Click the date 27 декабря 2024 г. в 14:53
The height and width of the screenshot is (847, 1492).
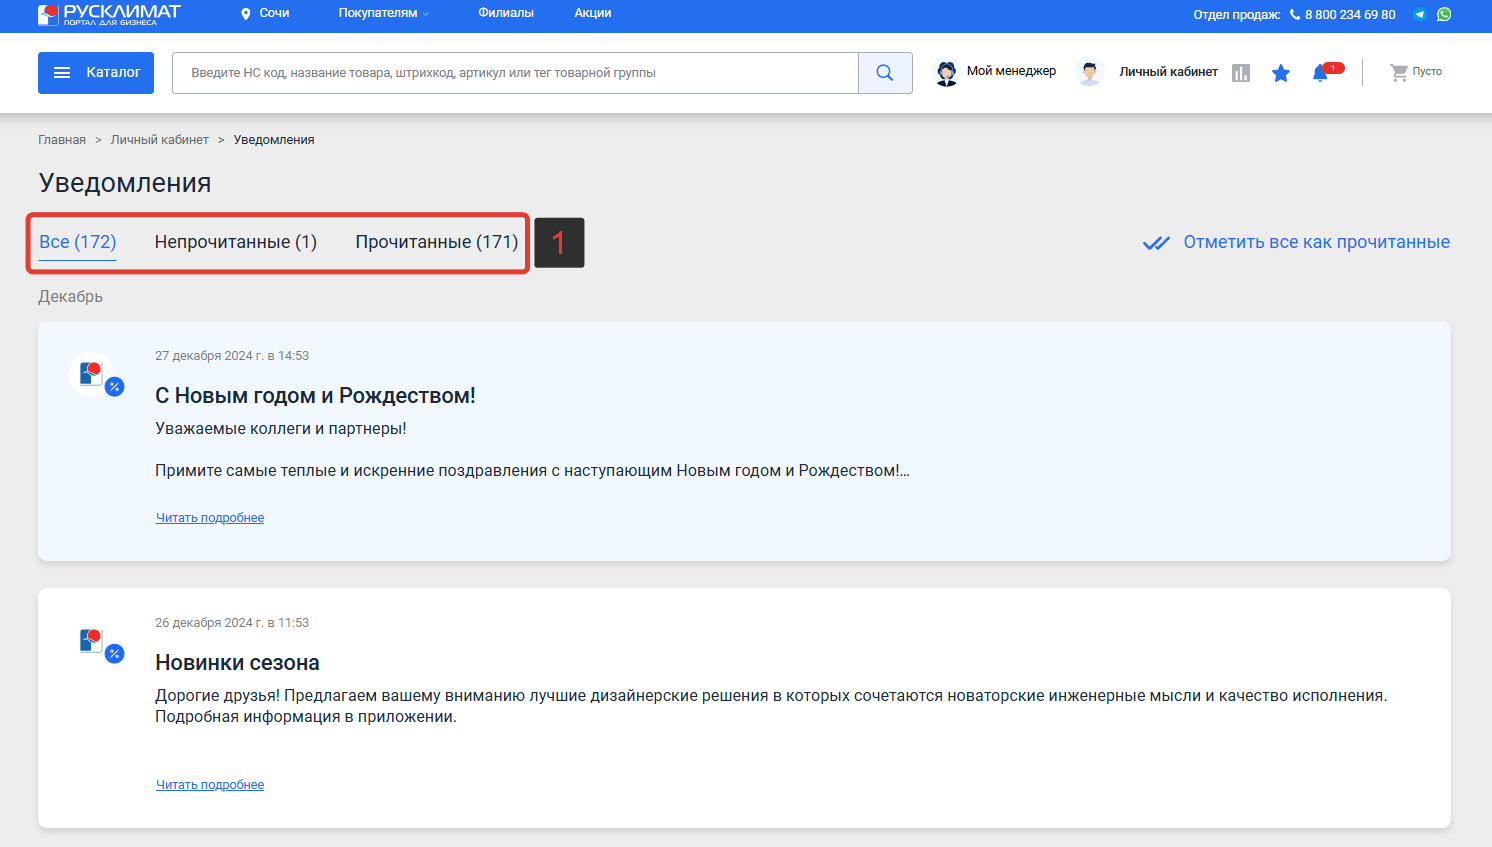232,356
